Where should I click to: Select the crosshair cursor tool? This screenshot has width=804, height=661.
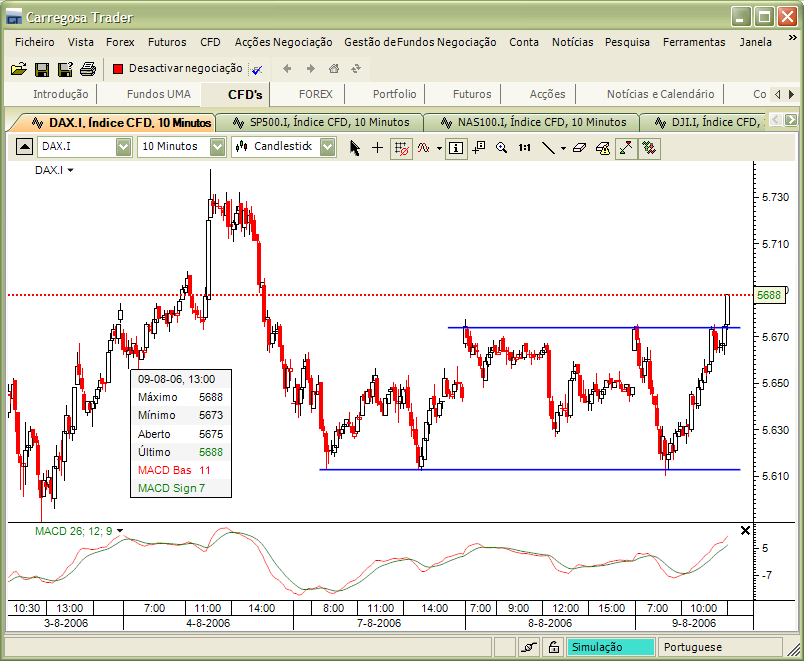(x=377, y=147)
